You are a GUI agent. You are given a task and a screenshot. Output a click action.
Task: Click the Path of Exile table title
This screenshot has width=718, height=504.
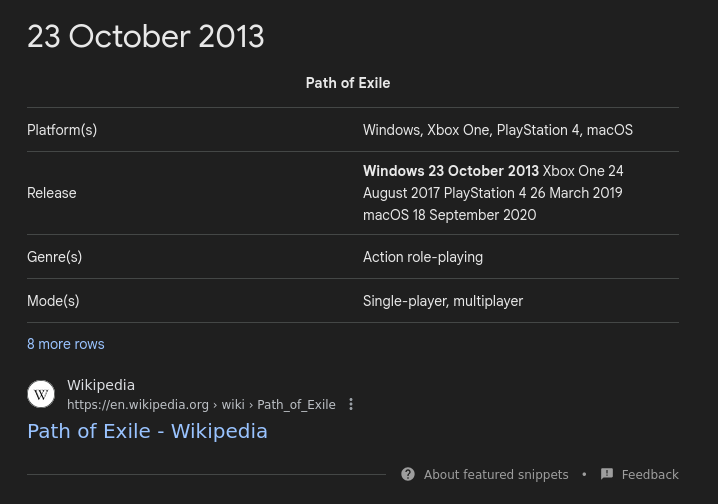pos(348,83)
